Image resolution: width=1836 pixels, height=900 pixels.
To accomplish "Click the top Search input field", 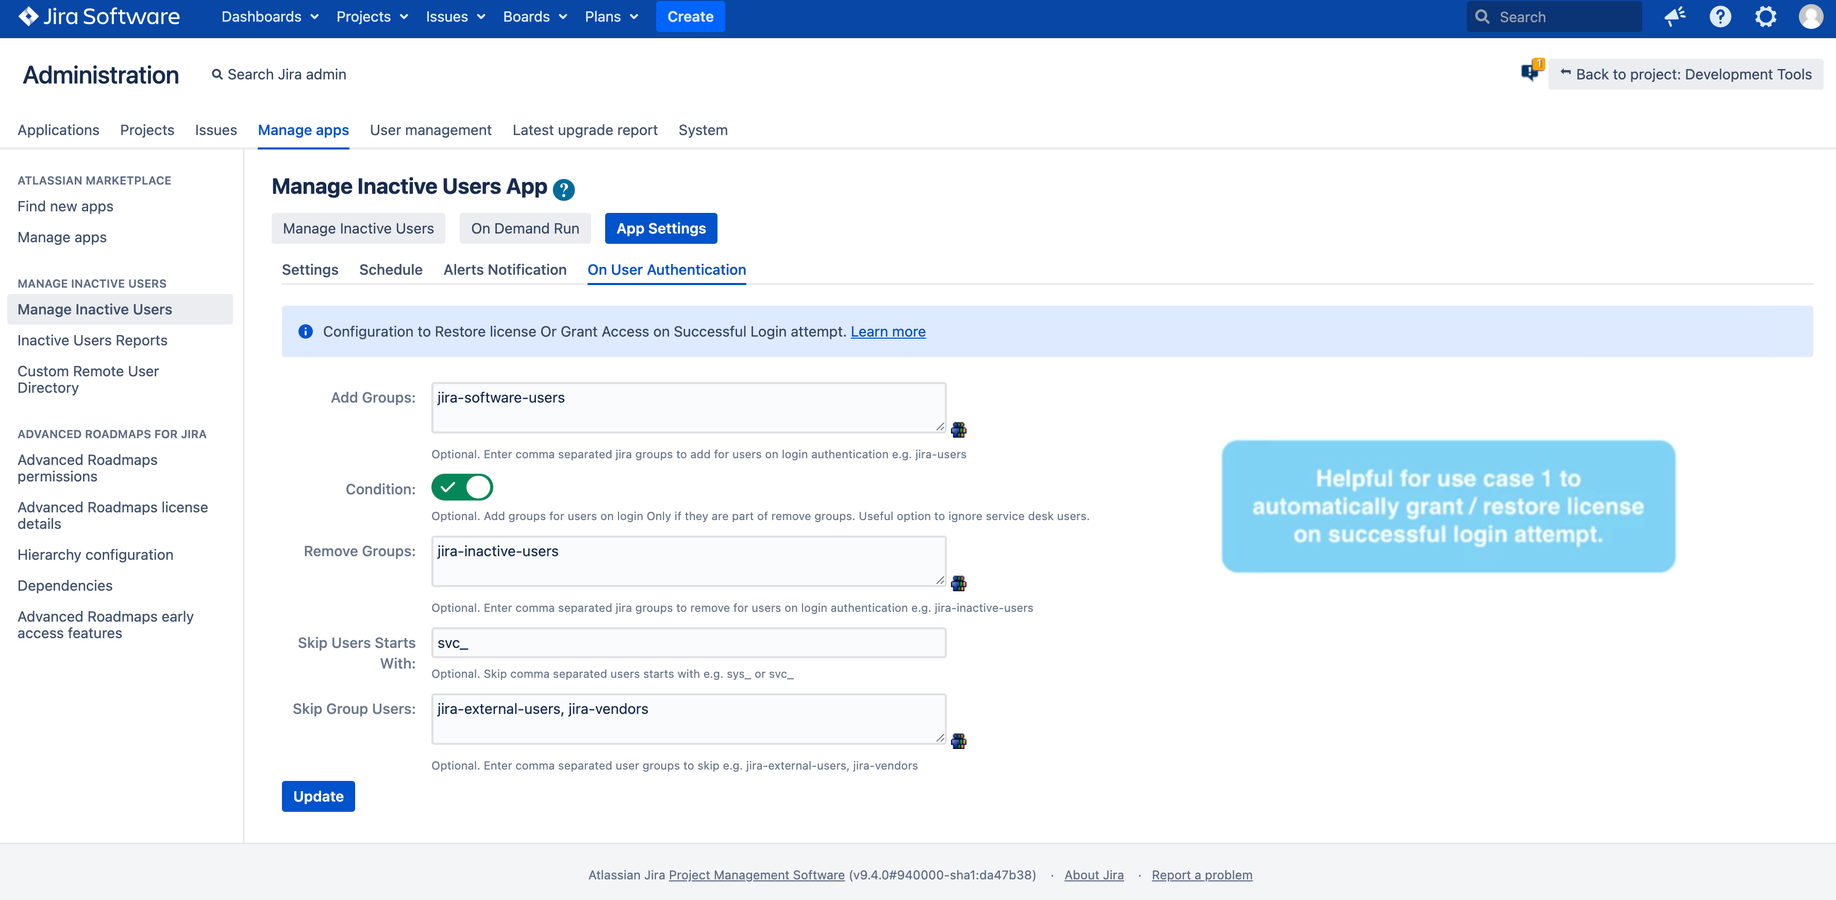I will coord(1554,17).
